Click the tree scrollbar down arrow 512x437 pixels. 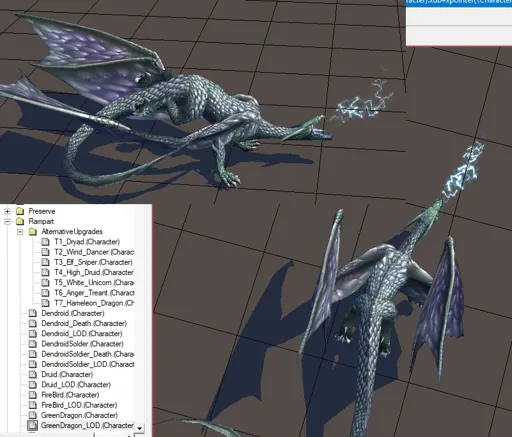coord(140,428)
